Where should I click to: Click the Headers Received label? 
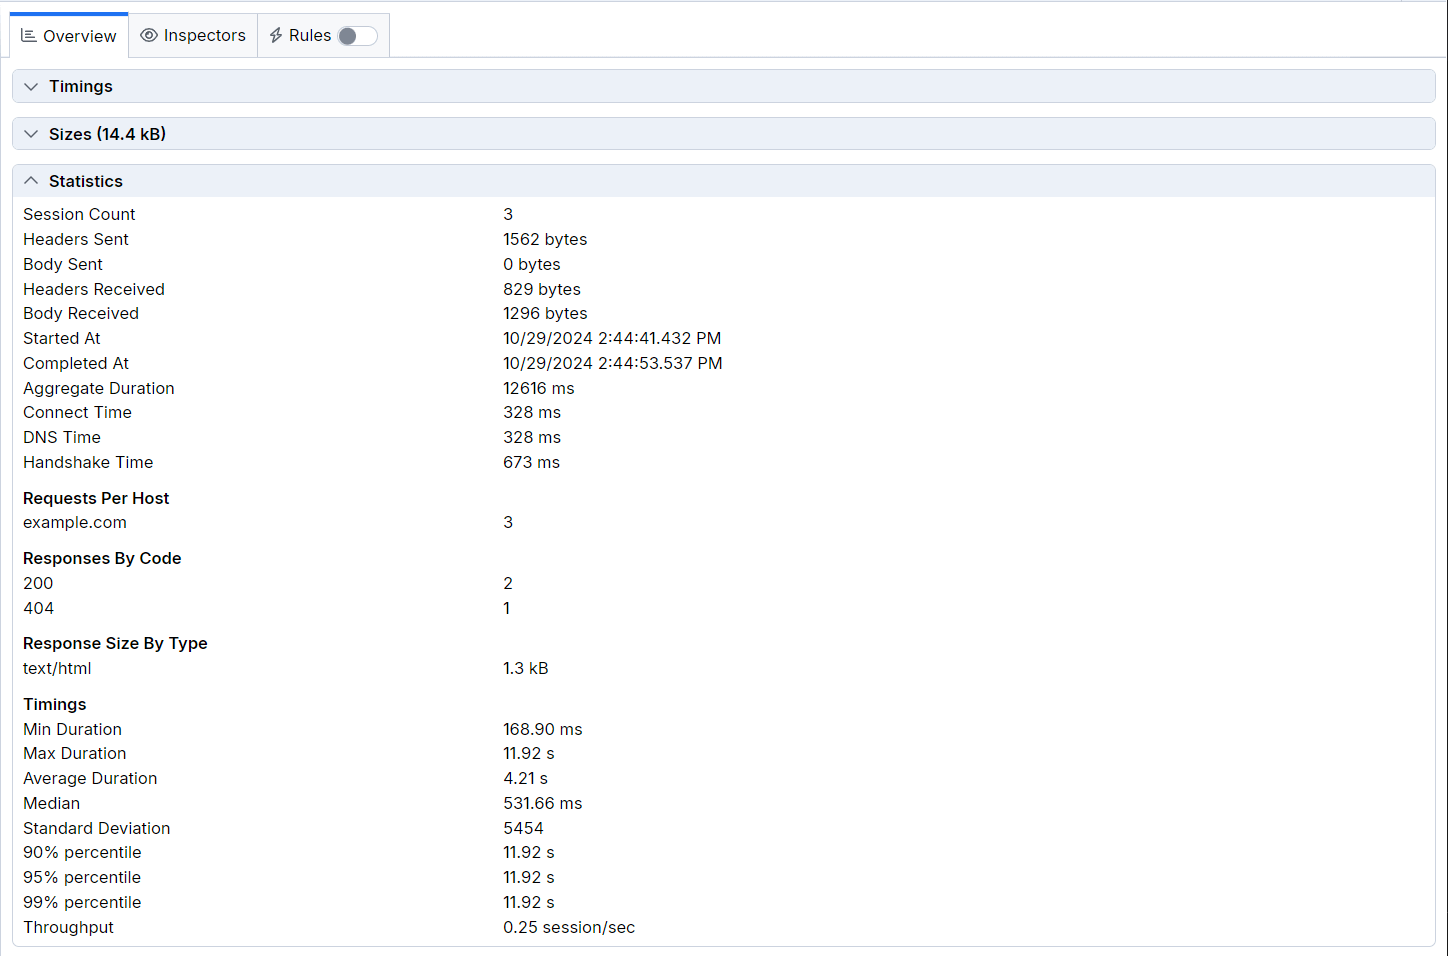pyautogui.click(x=94, y=289)
